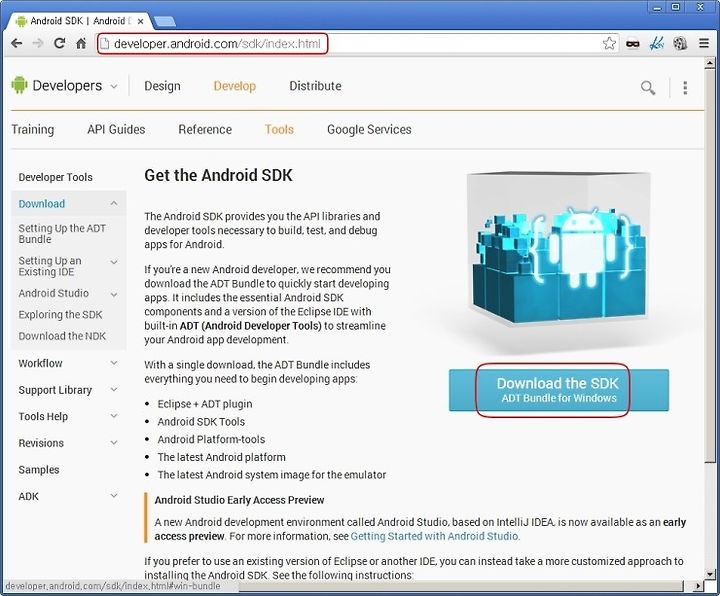Switch to the Training tab
Viewport: 720px width, 596px height.
pyautogui.click(x=33, y=129)
